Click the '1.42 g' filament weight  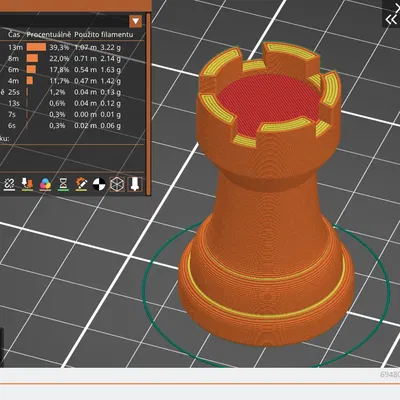[x=111, y=81]
